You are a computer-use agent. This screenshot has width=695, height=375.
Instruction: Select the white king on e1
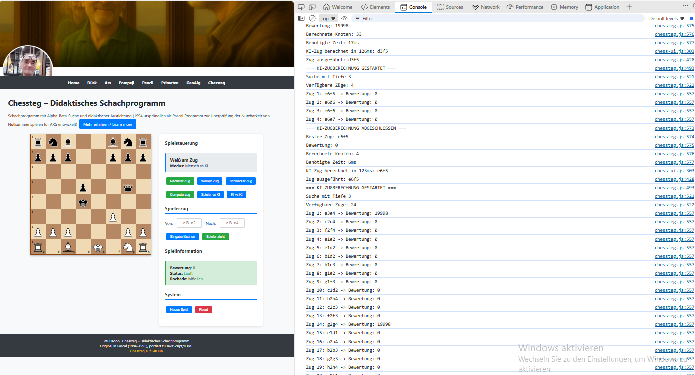coord(98,247)
